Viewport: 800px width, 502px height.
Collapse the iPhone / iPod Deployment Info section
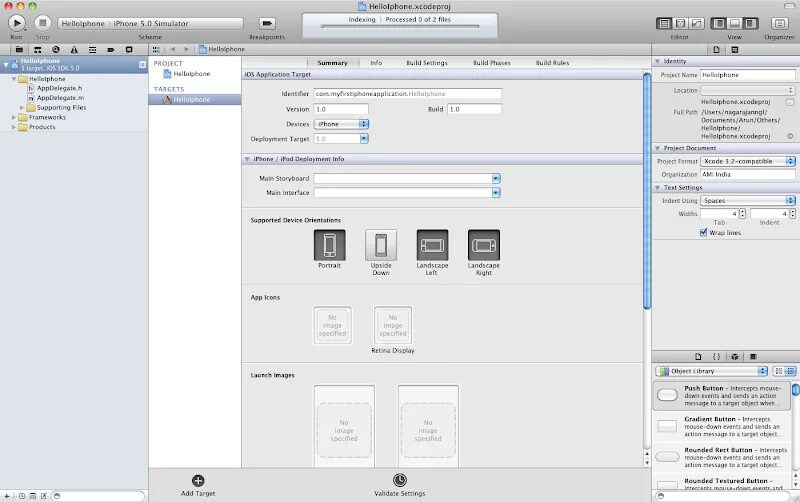[x=247, y=159]
